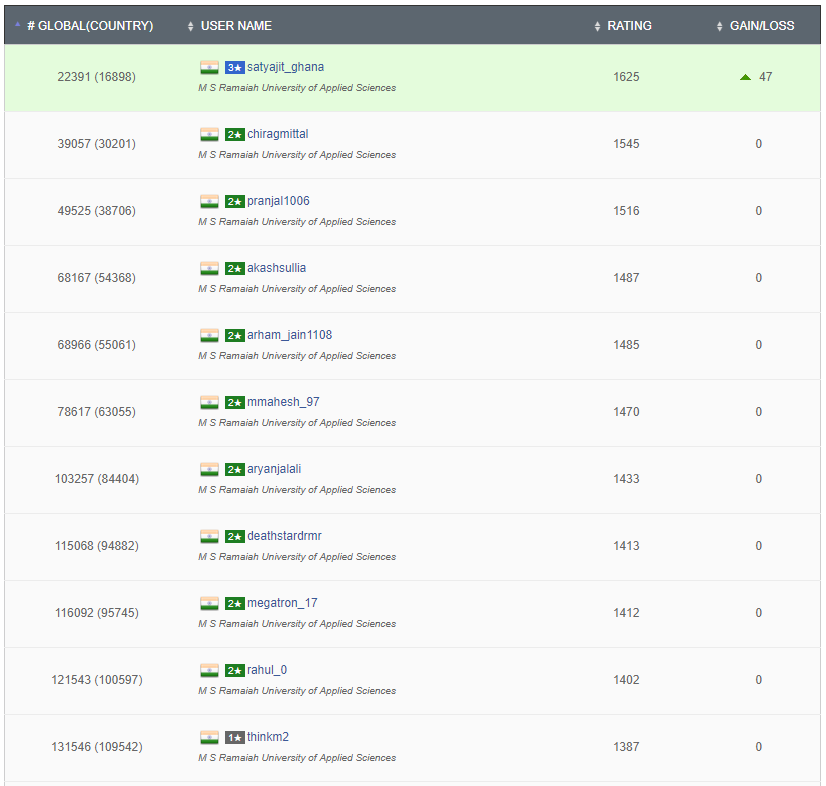Click India flag icon beside deathstardrmr
This screenshot has width=826, height=786.
click(x=209, y=536)
